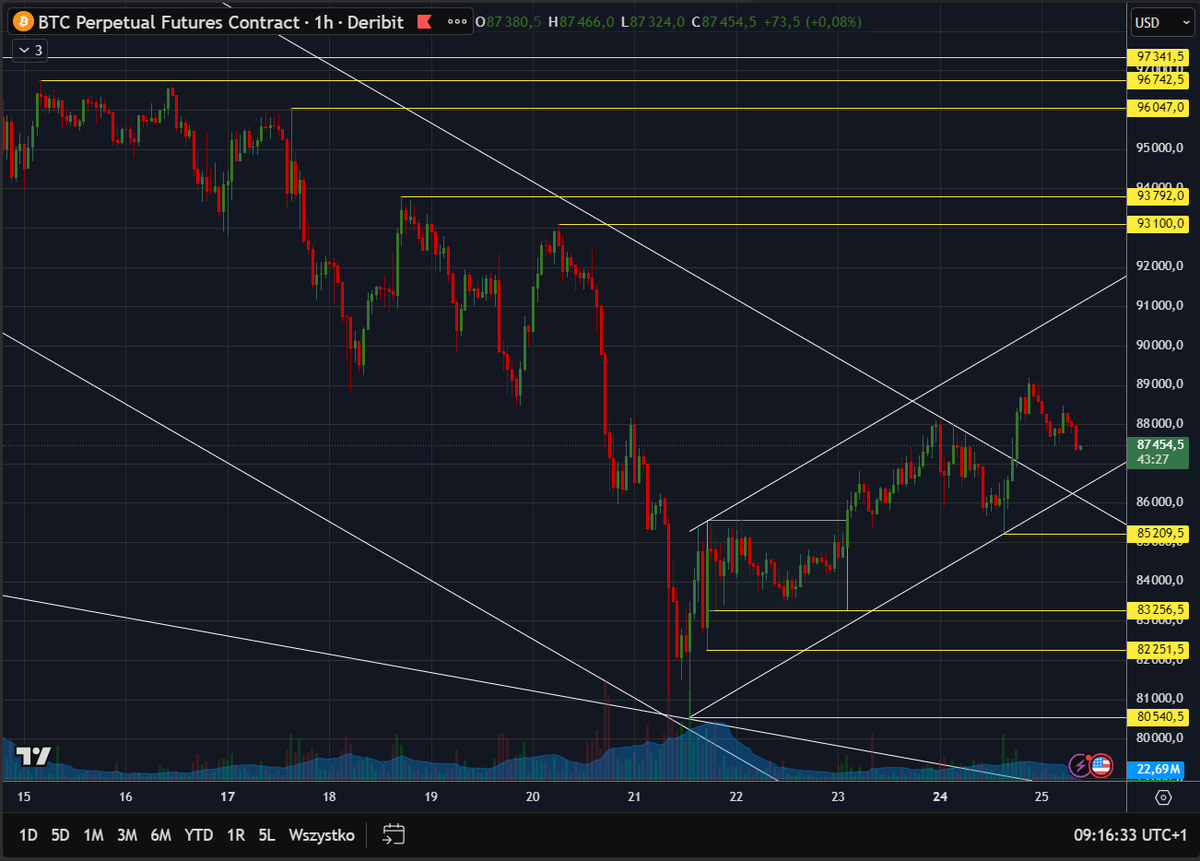Select the 6M date range
Screen dimensions: 1200x861
[160, 834]
